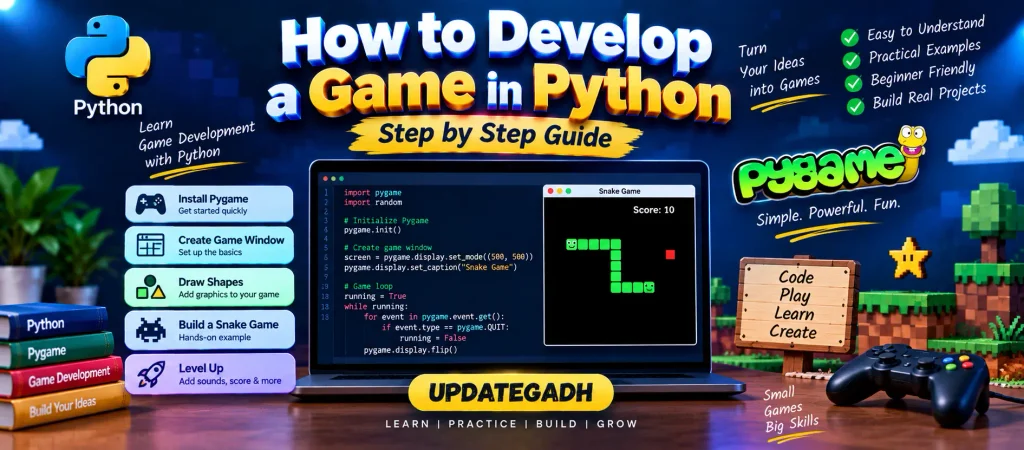Viewport: 1024px width, 450px height.
Task: Click the yellow pixel star
Action: tap(909, 259)
